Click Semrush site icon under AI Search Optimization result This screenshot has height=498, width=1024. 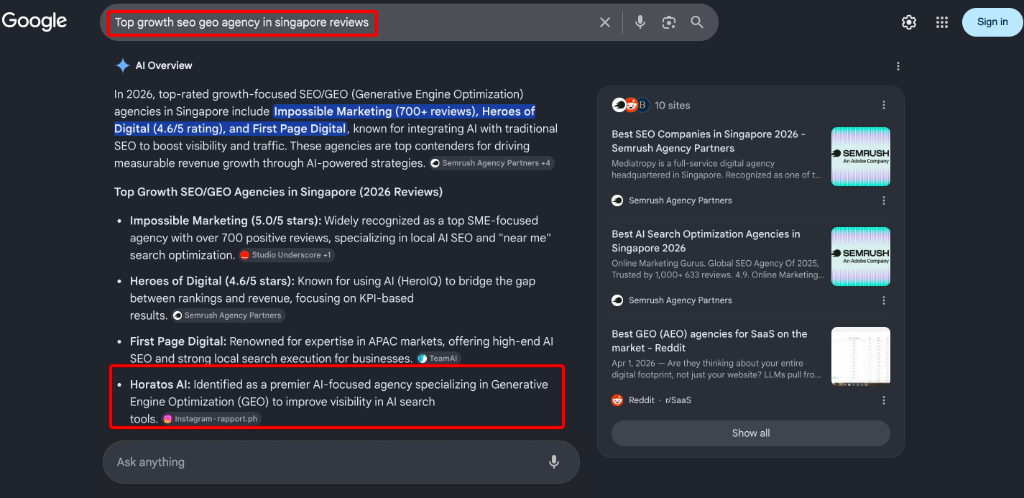[x=618, y=300]
